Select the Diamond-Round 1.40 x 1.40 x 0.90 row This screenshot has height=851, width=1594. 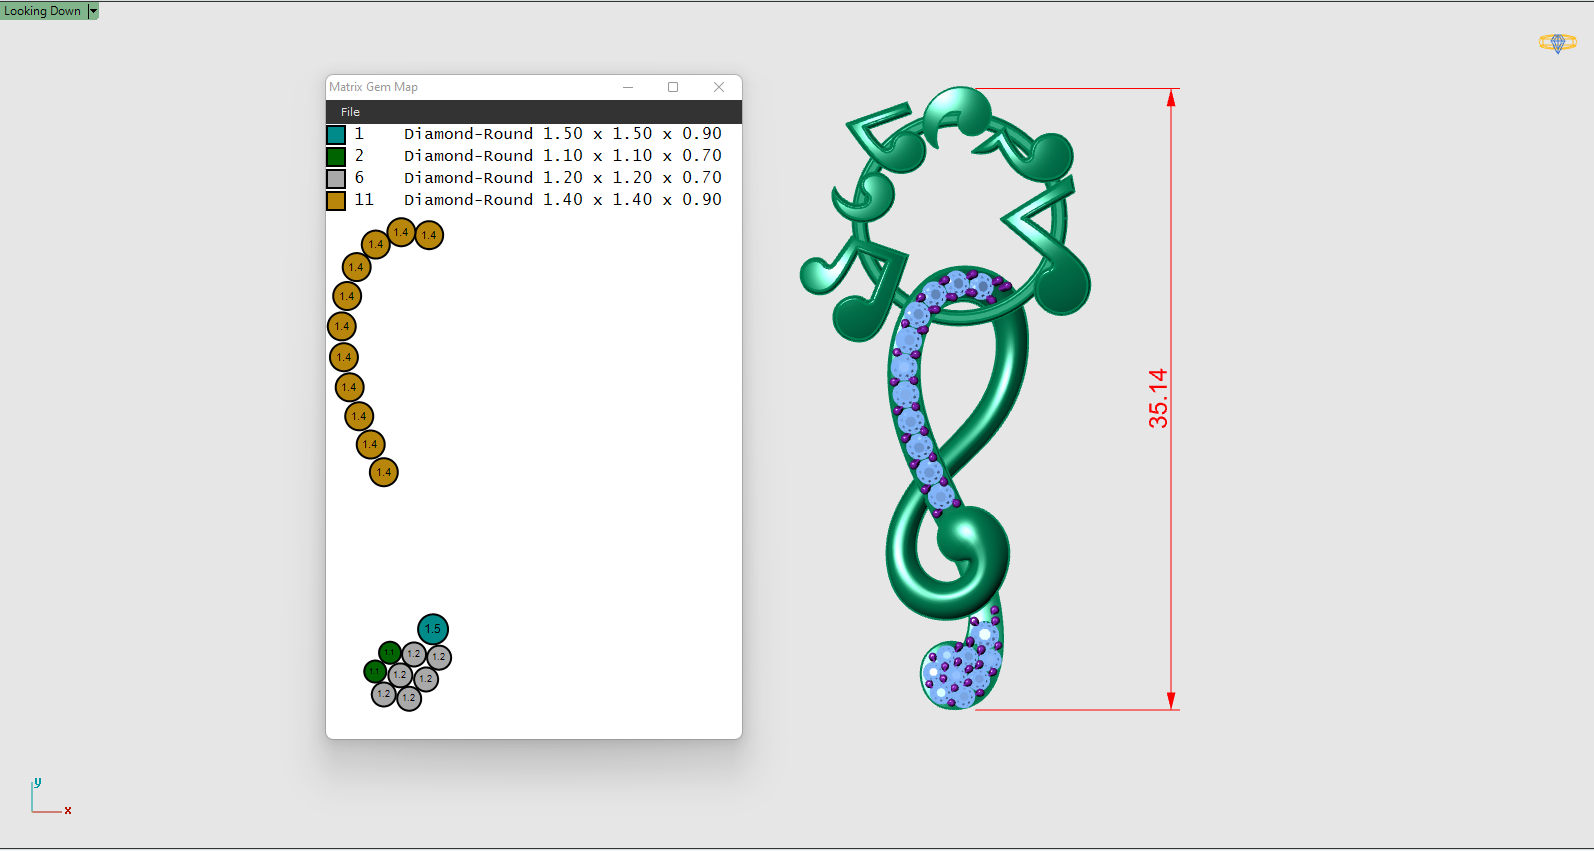562,200
